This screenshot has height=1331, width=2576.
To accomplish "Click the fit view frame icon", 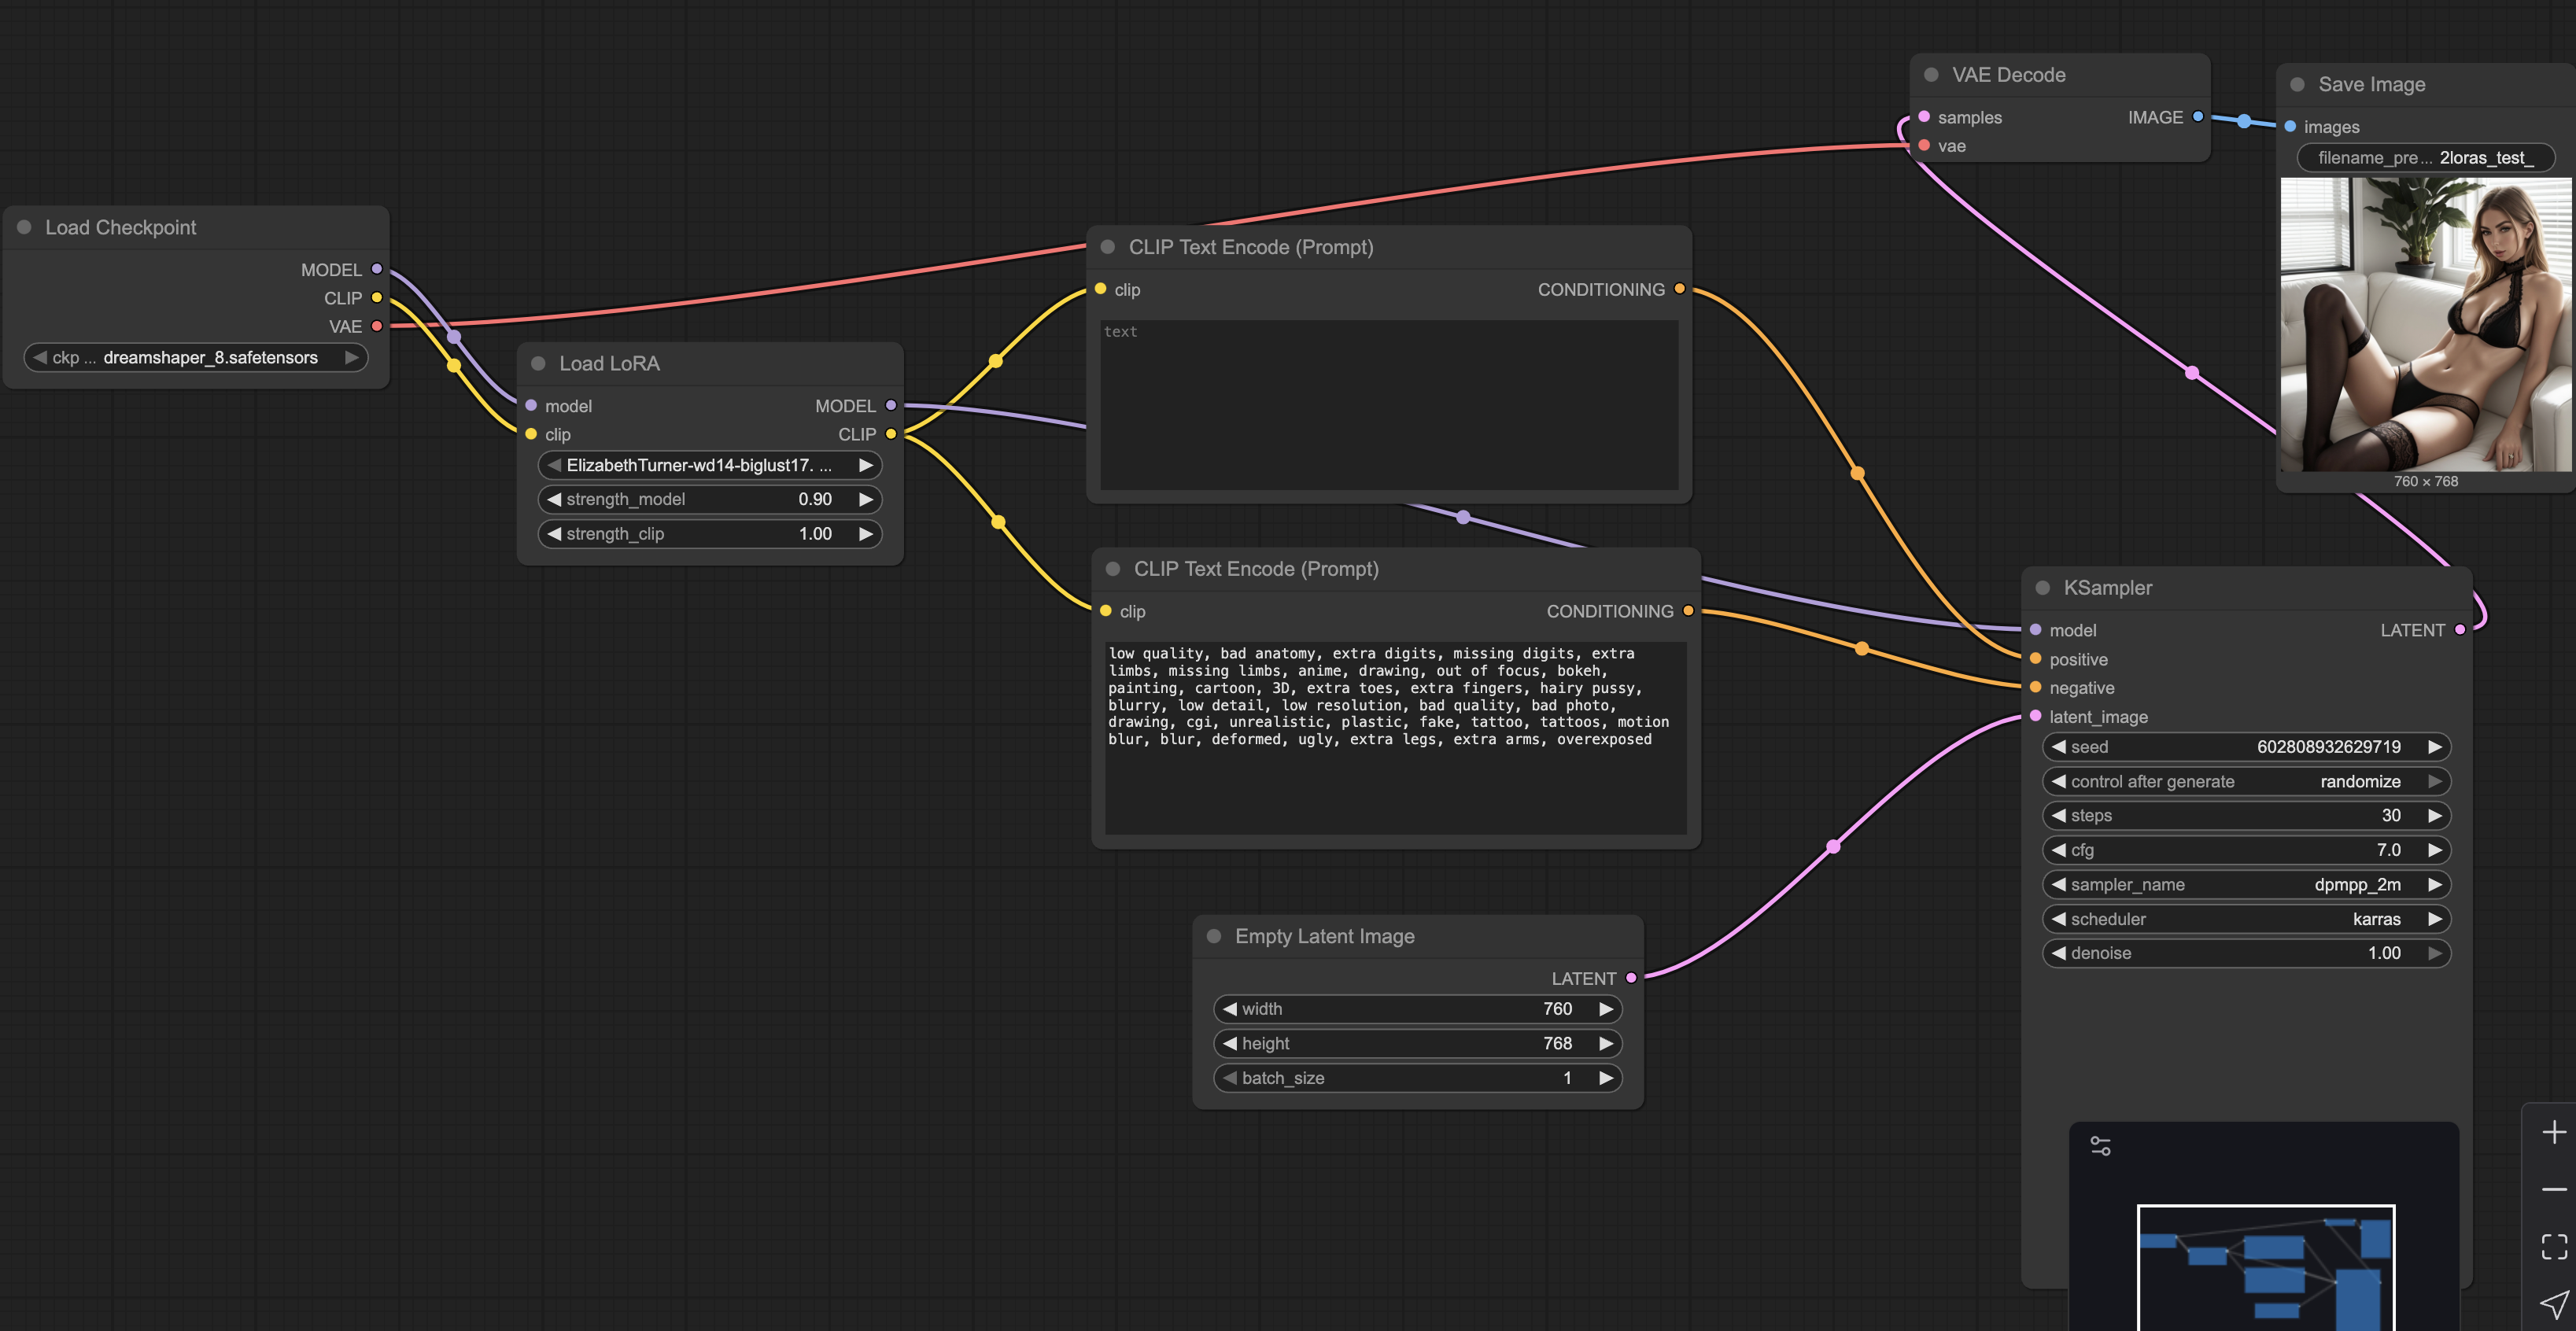I will pos(2553,1246).
